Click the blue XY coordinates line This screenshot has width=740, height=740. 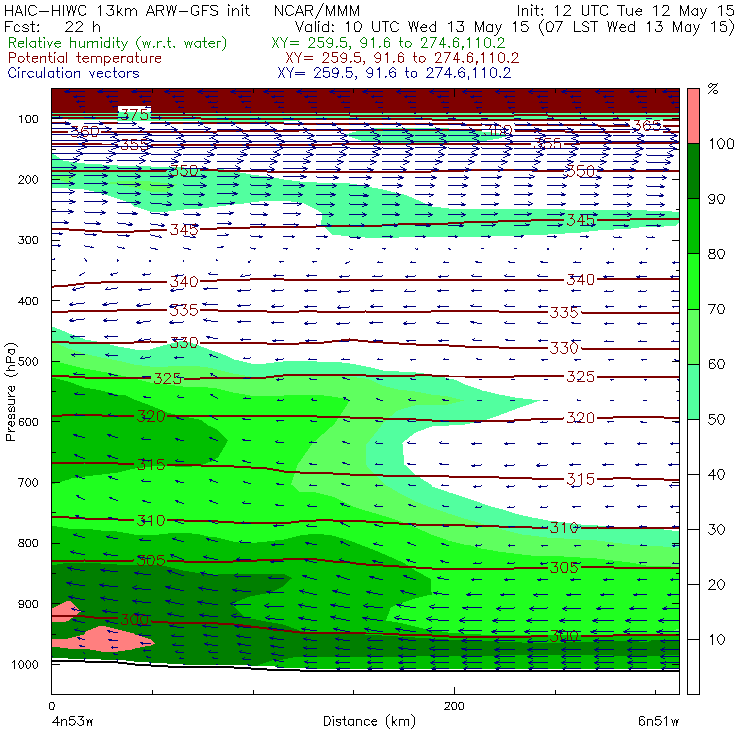[x=394, y=73]
